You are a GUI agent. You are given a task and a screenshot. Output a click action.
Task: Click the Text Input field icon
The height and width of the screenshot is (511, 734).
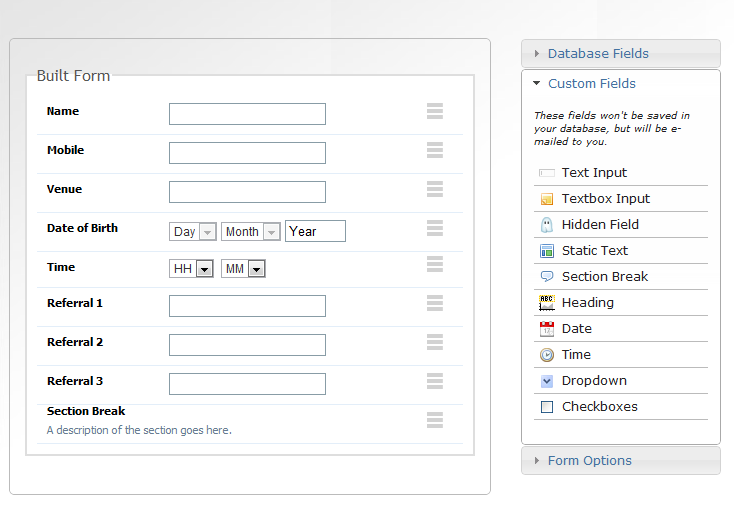coord(546,173)
